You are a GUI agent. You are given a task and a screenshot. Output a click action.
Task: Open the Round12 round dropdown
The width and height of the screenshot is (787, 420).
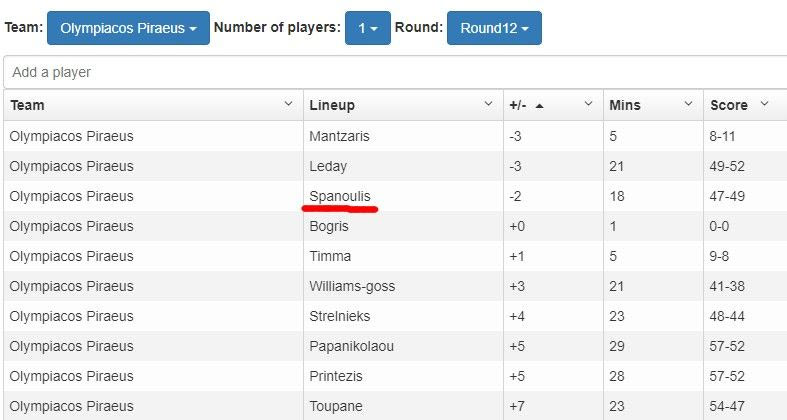(494, 28)
